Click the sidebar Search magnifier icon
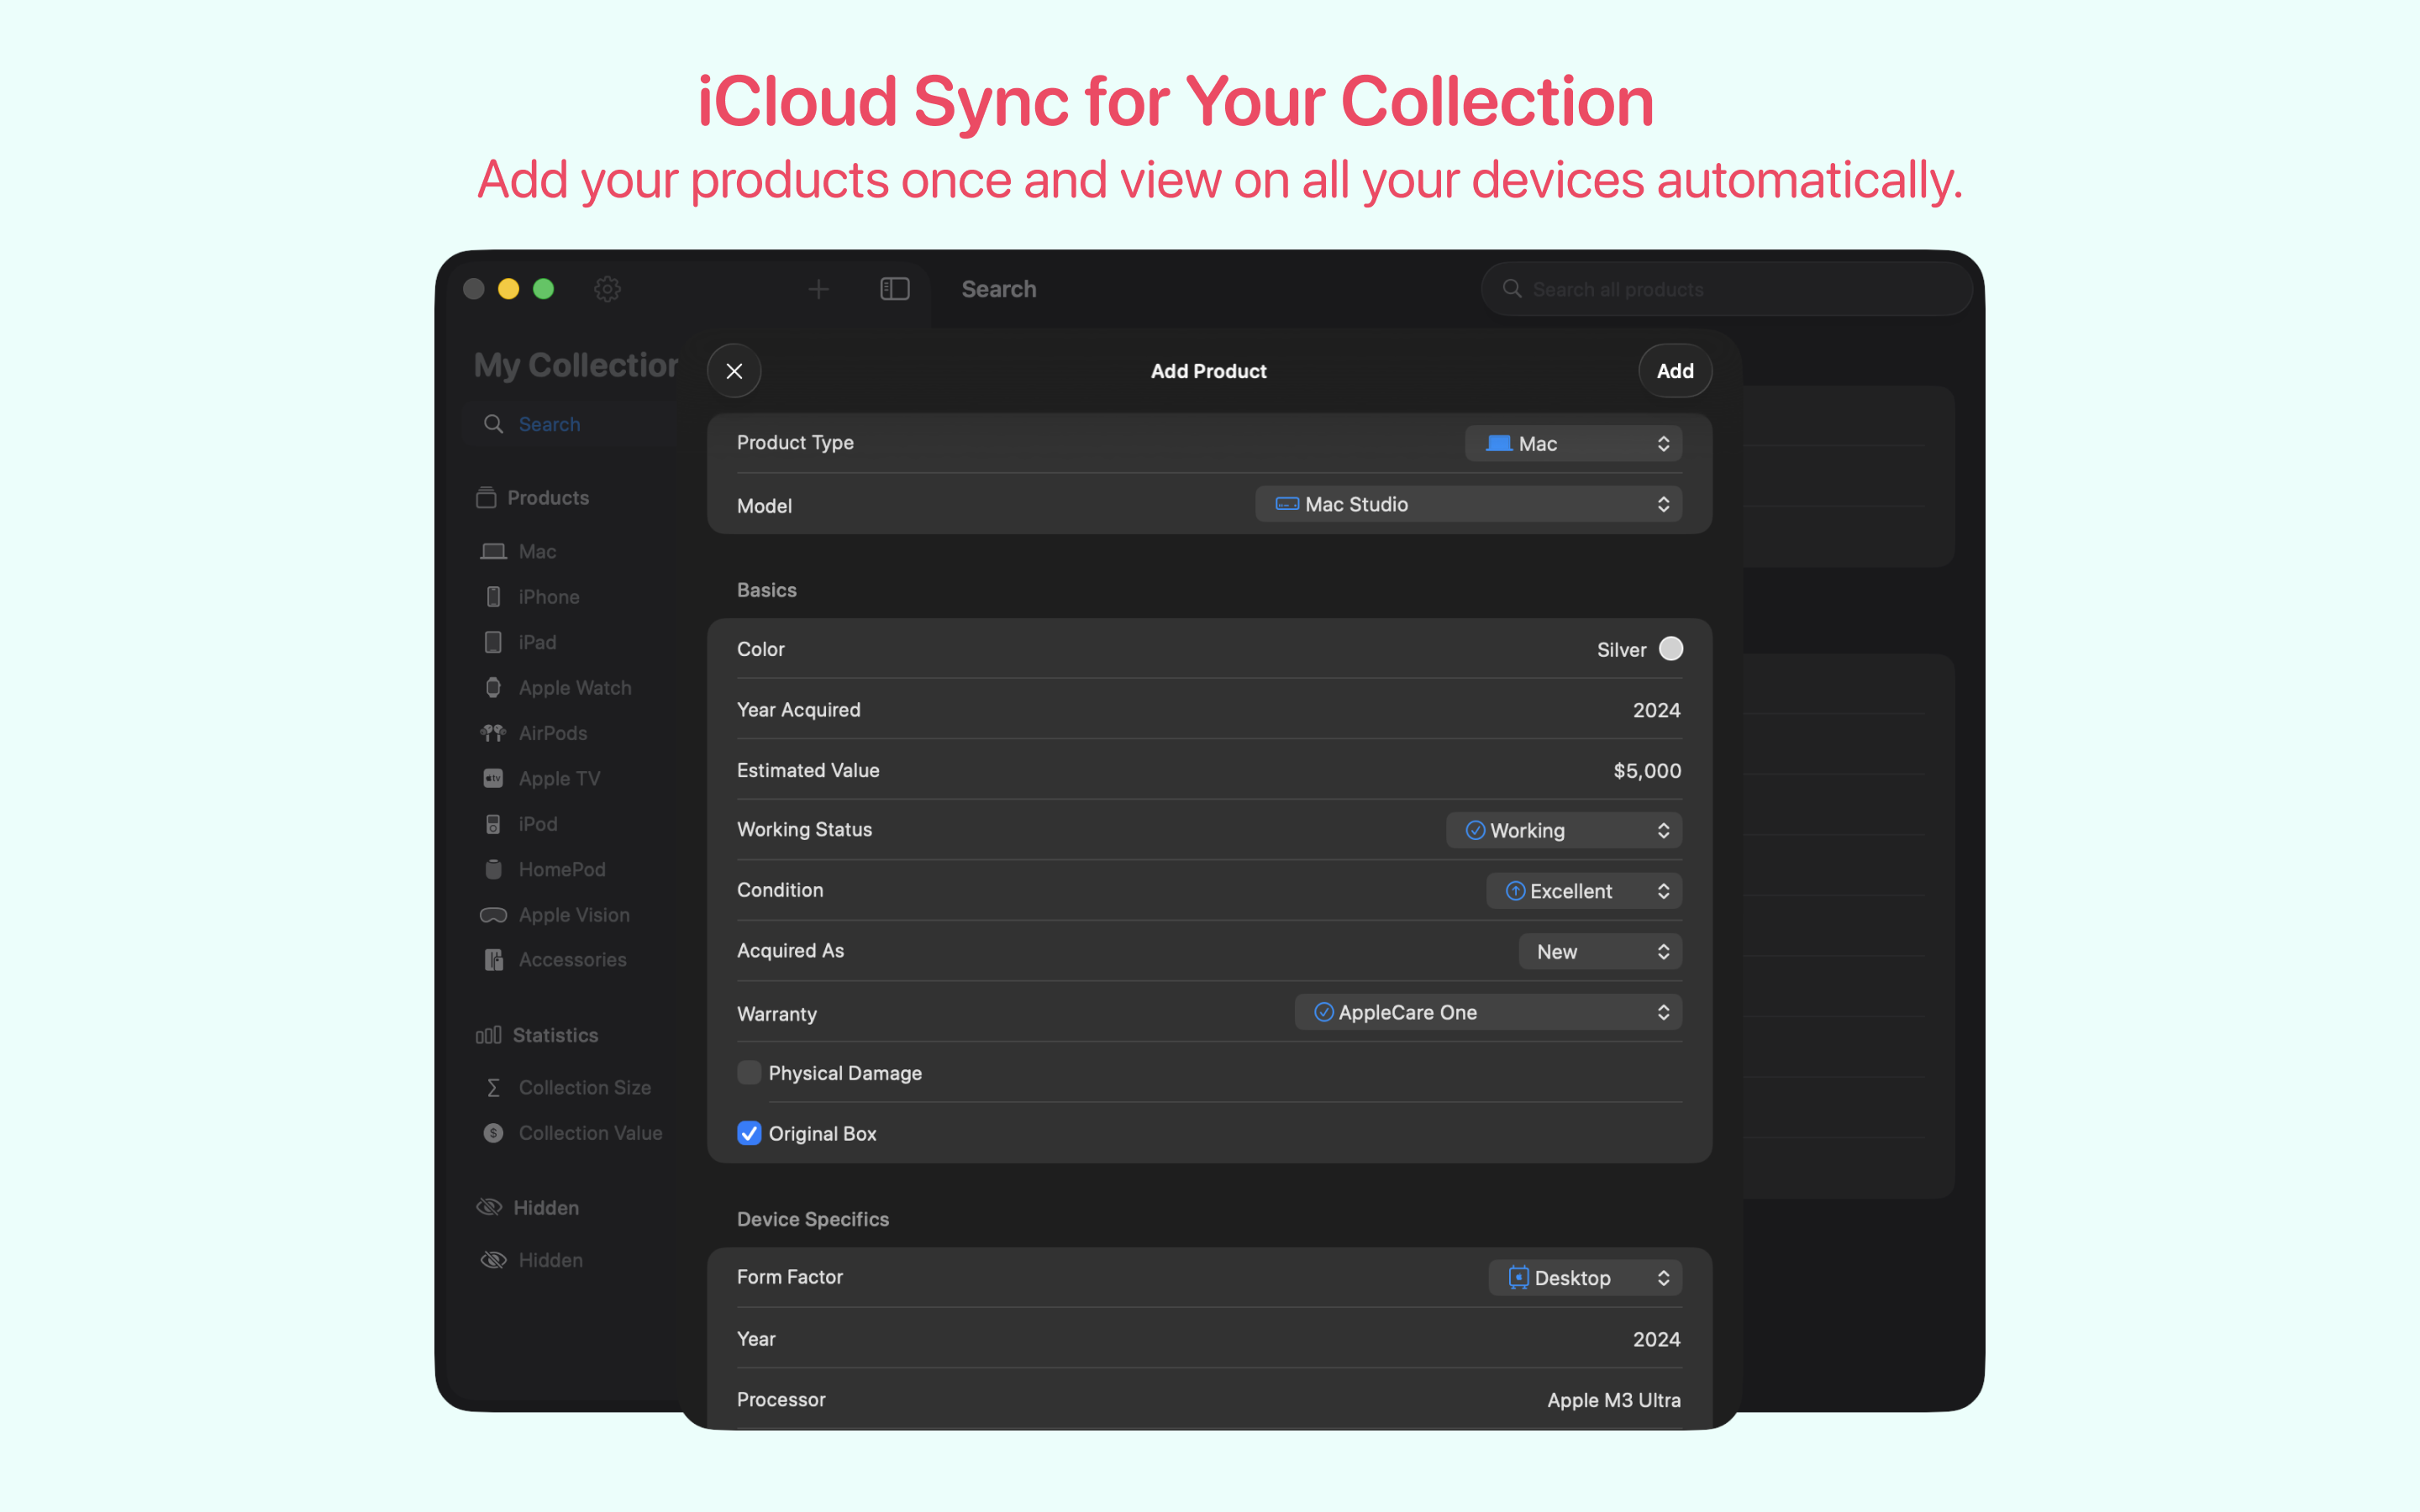 click(x=493, y=424)
